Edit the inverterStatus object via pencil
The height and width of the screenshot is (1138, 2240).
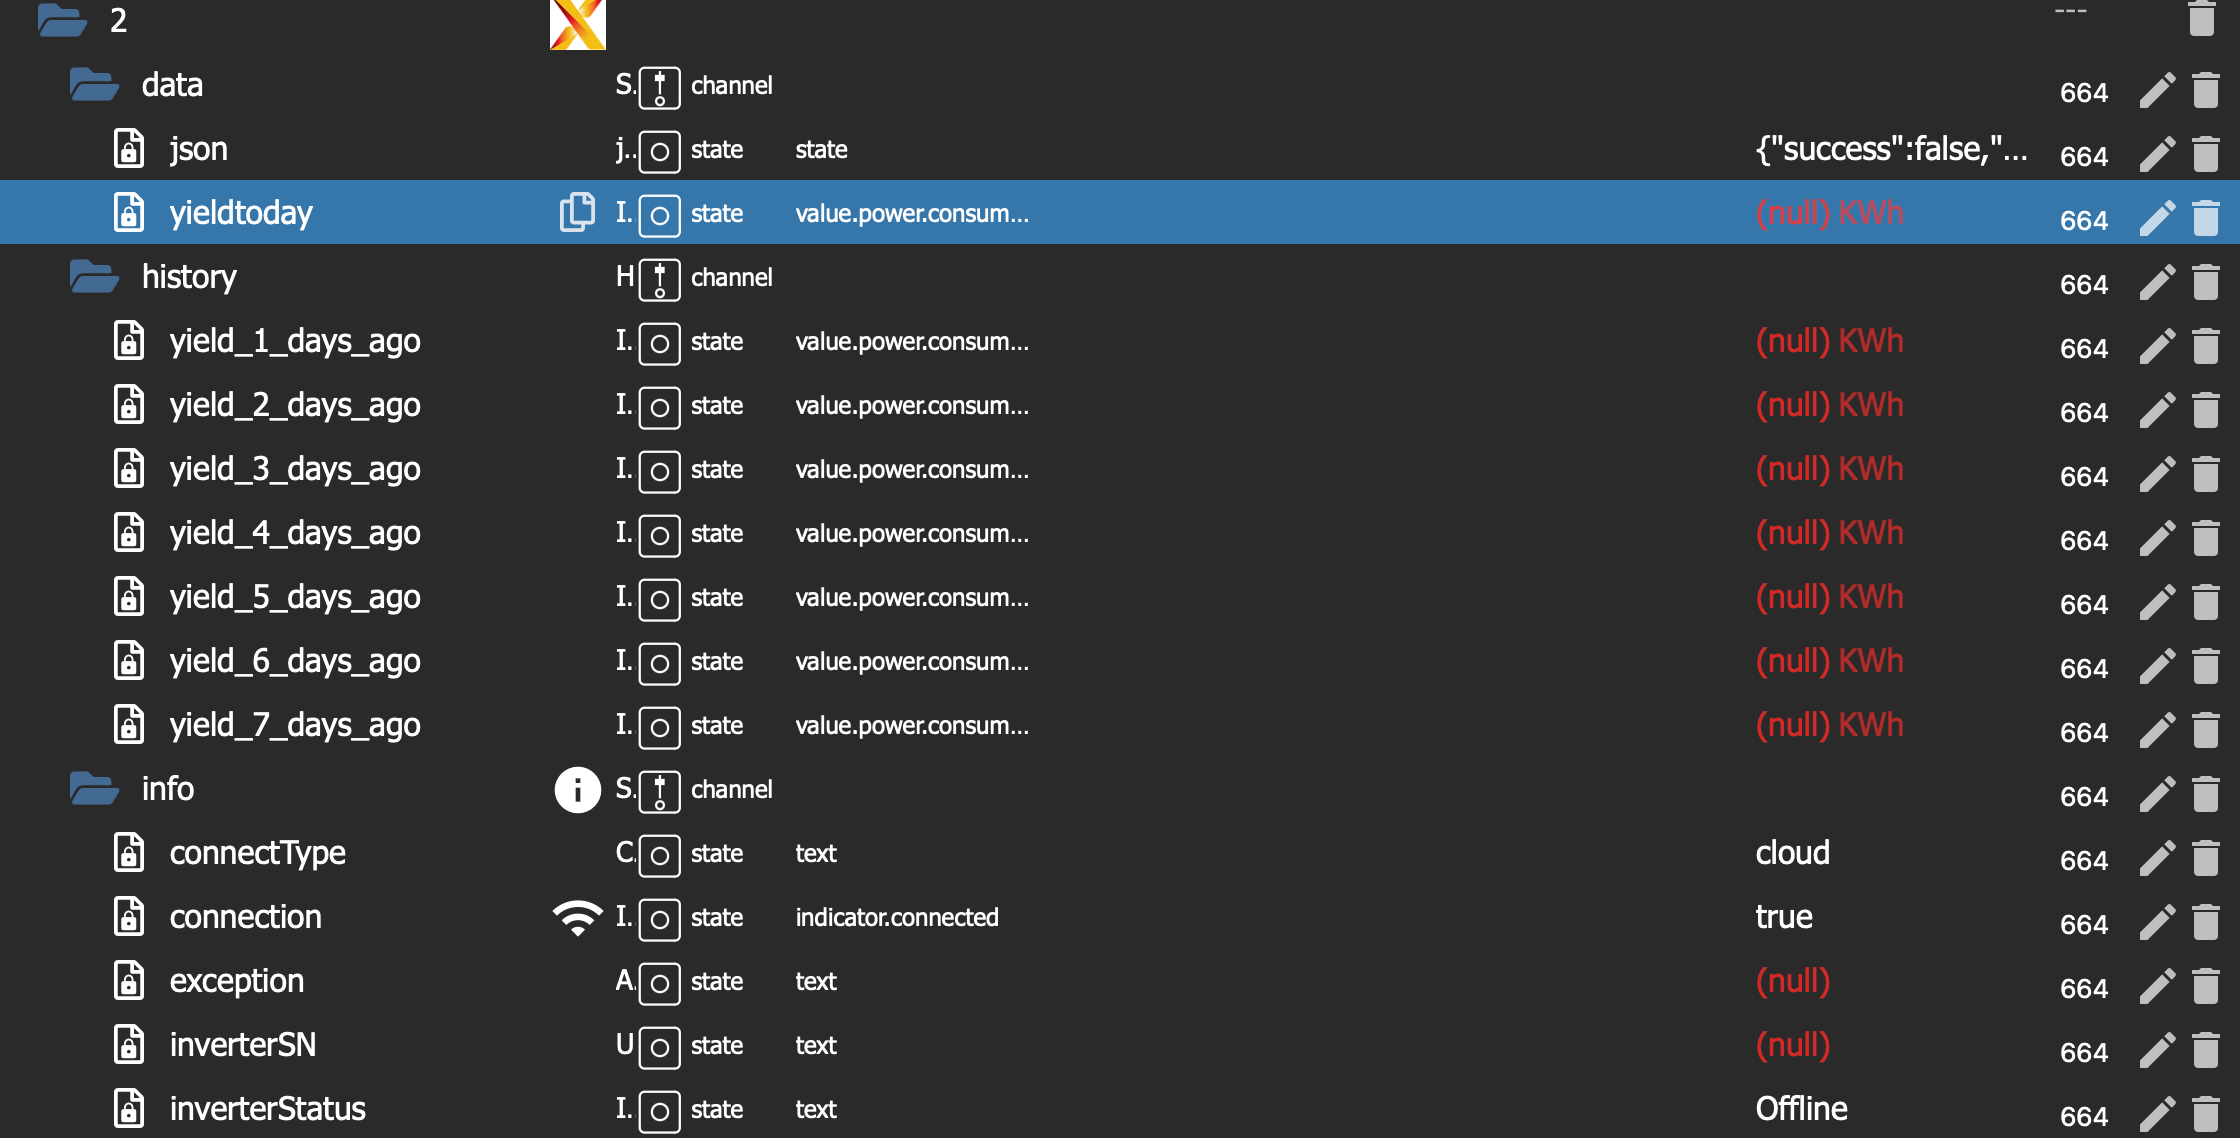coord(2157,1114)
